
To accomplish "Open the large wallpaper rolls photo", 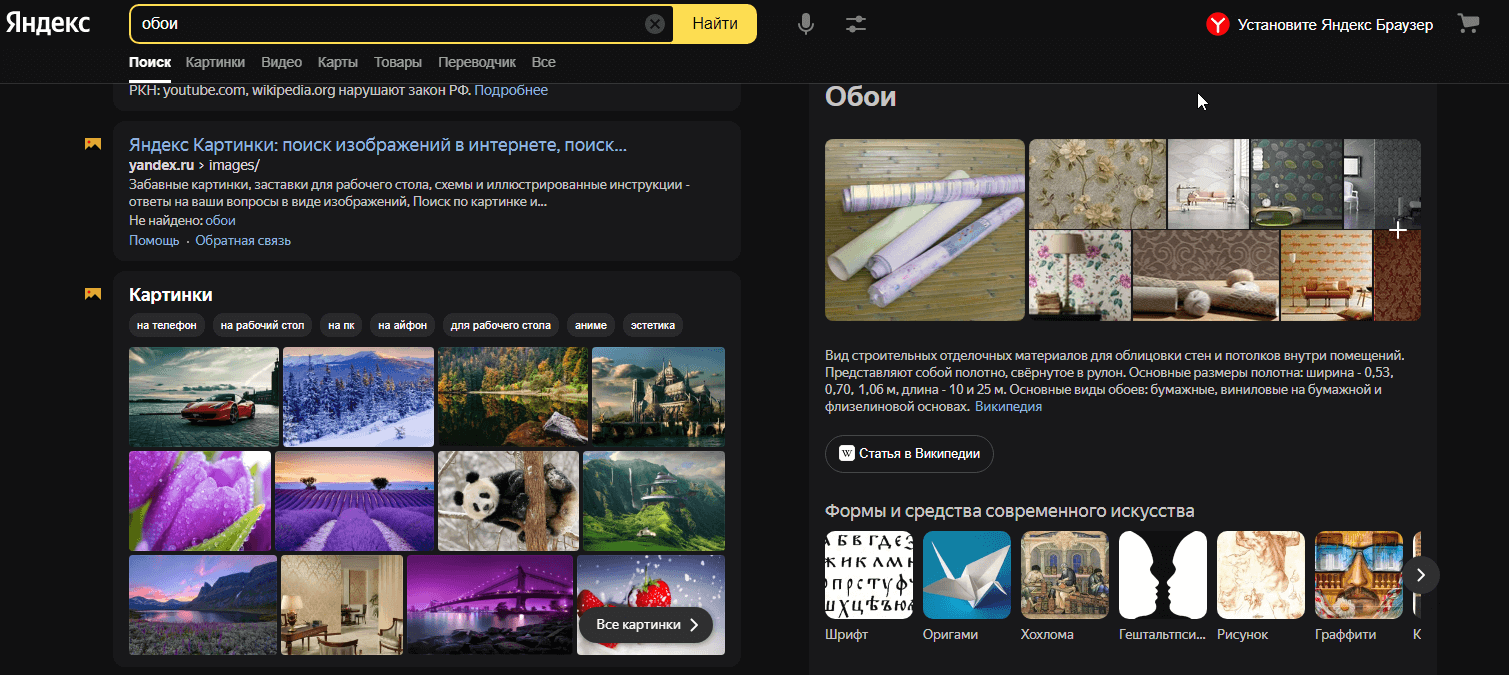I will coord(925,230).
